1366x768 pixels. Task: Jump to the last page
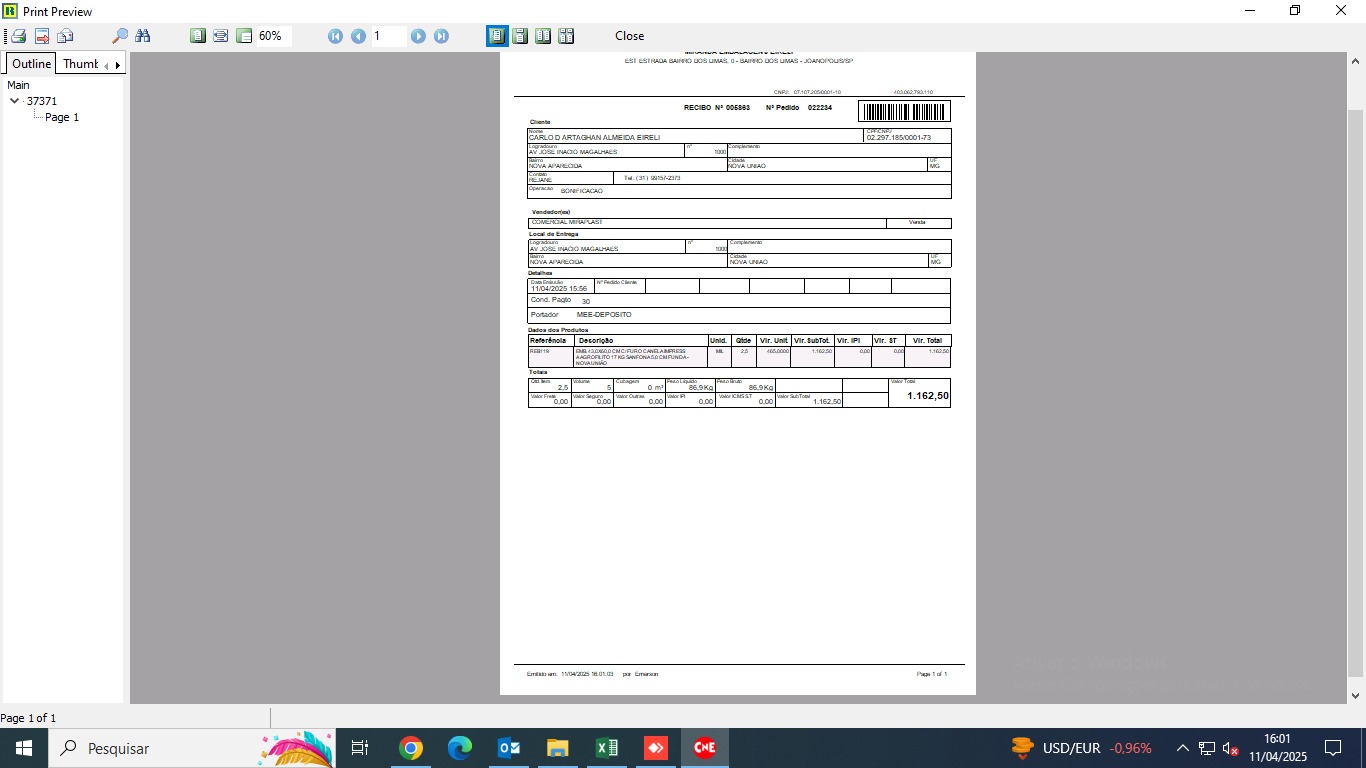(x=441, y=36)
